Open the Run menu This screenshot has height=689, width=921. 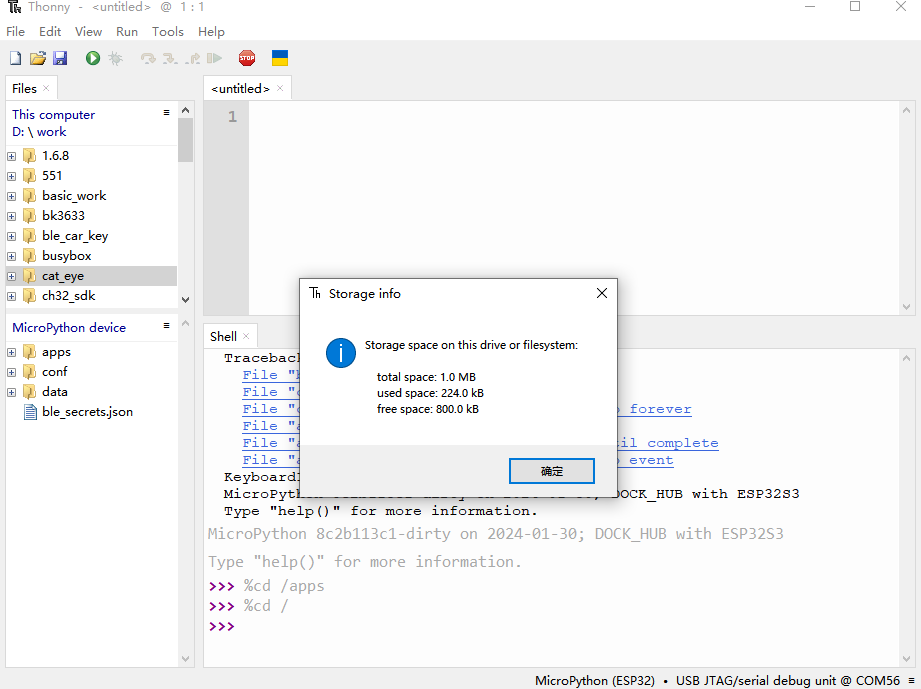pos(127,32)
